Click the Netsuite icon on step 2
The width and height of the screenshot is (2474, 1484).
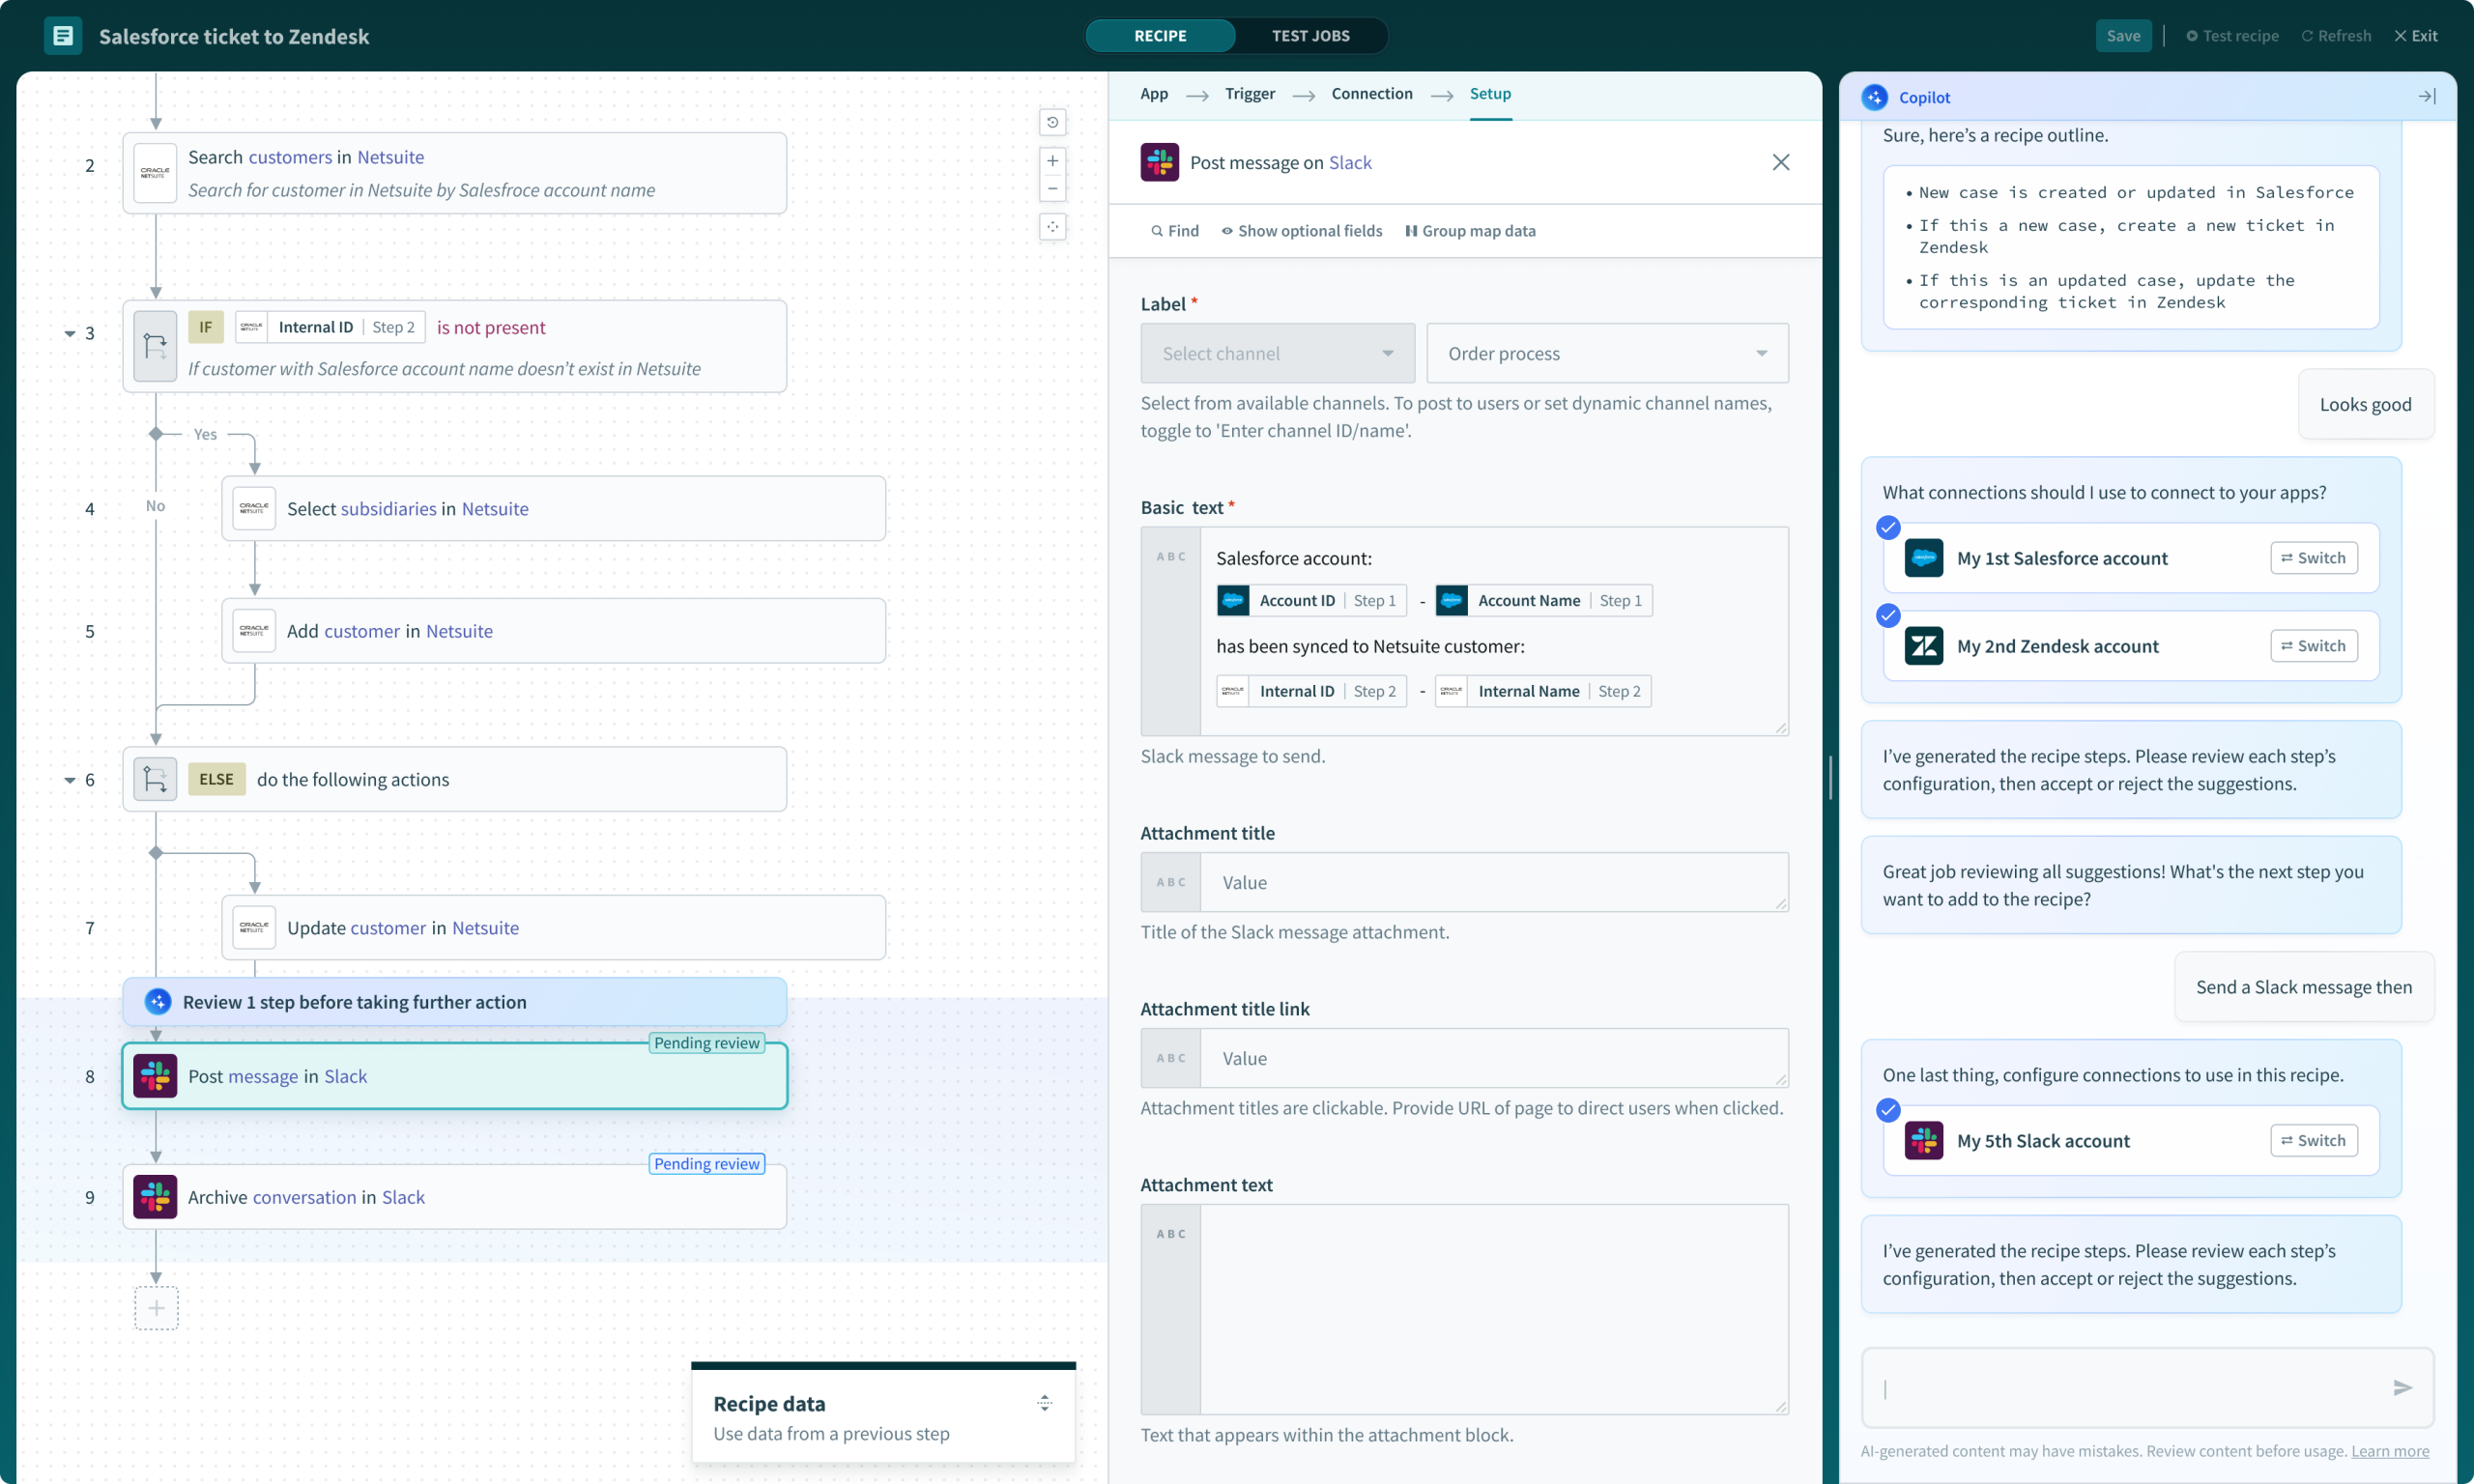pyautogui.click(x=155, y=173)
